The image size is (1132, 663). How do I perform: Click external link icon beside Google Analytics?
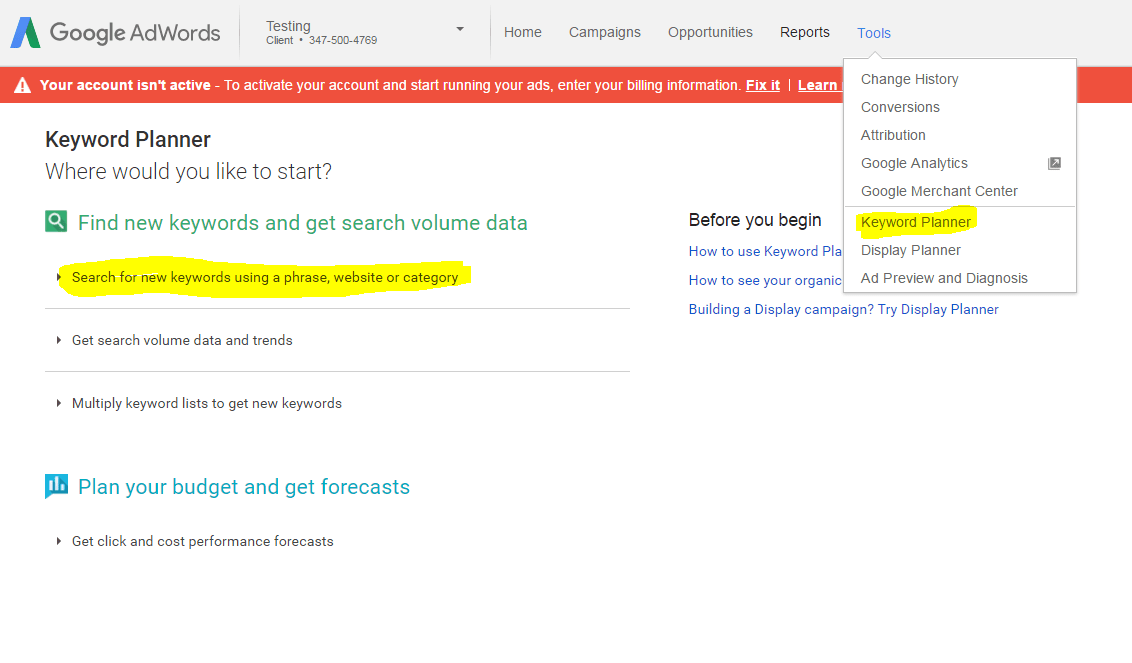tap(1054, 163)
